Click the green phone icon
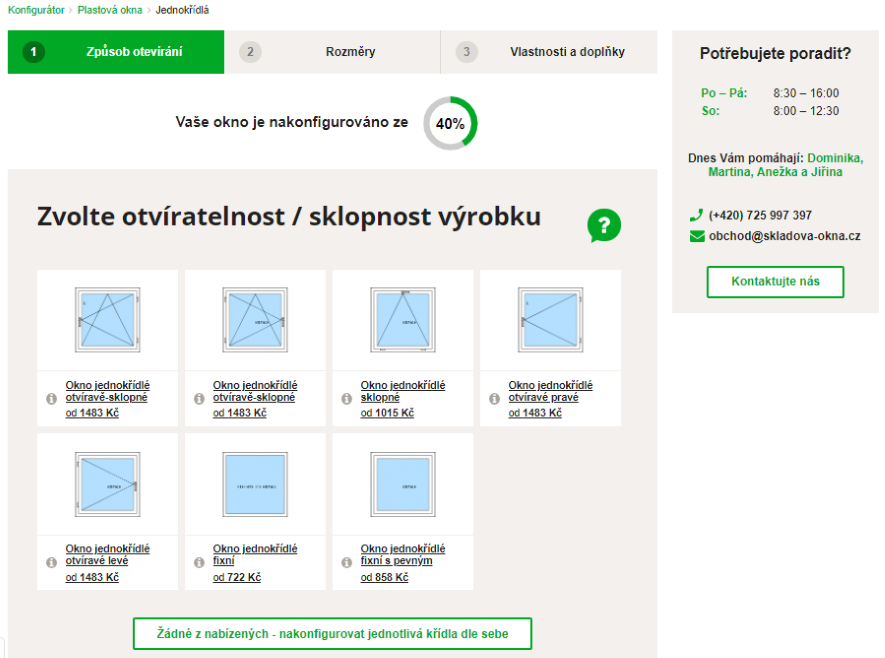Image resolution: width=885 pixels, height=658 pixels. pyautogui.click(x=696, y=215)
